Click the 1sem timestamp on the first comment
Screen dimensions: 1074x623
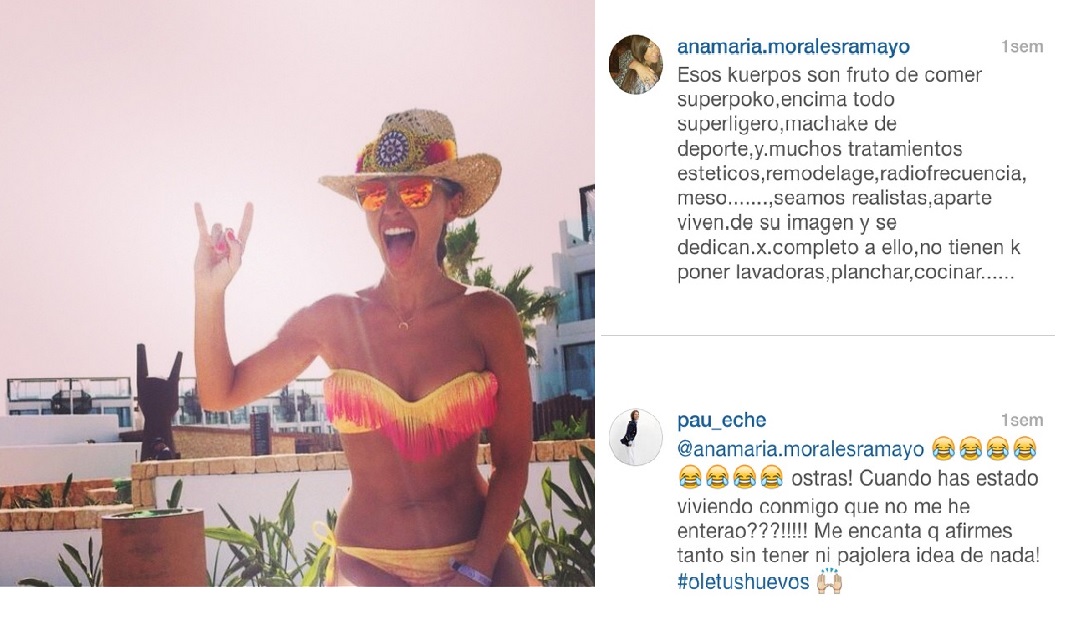tap(1022, 47)
